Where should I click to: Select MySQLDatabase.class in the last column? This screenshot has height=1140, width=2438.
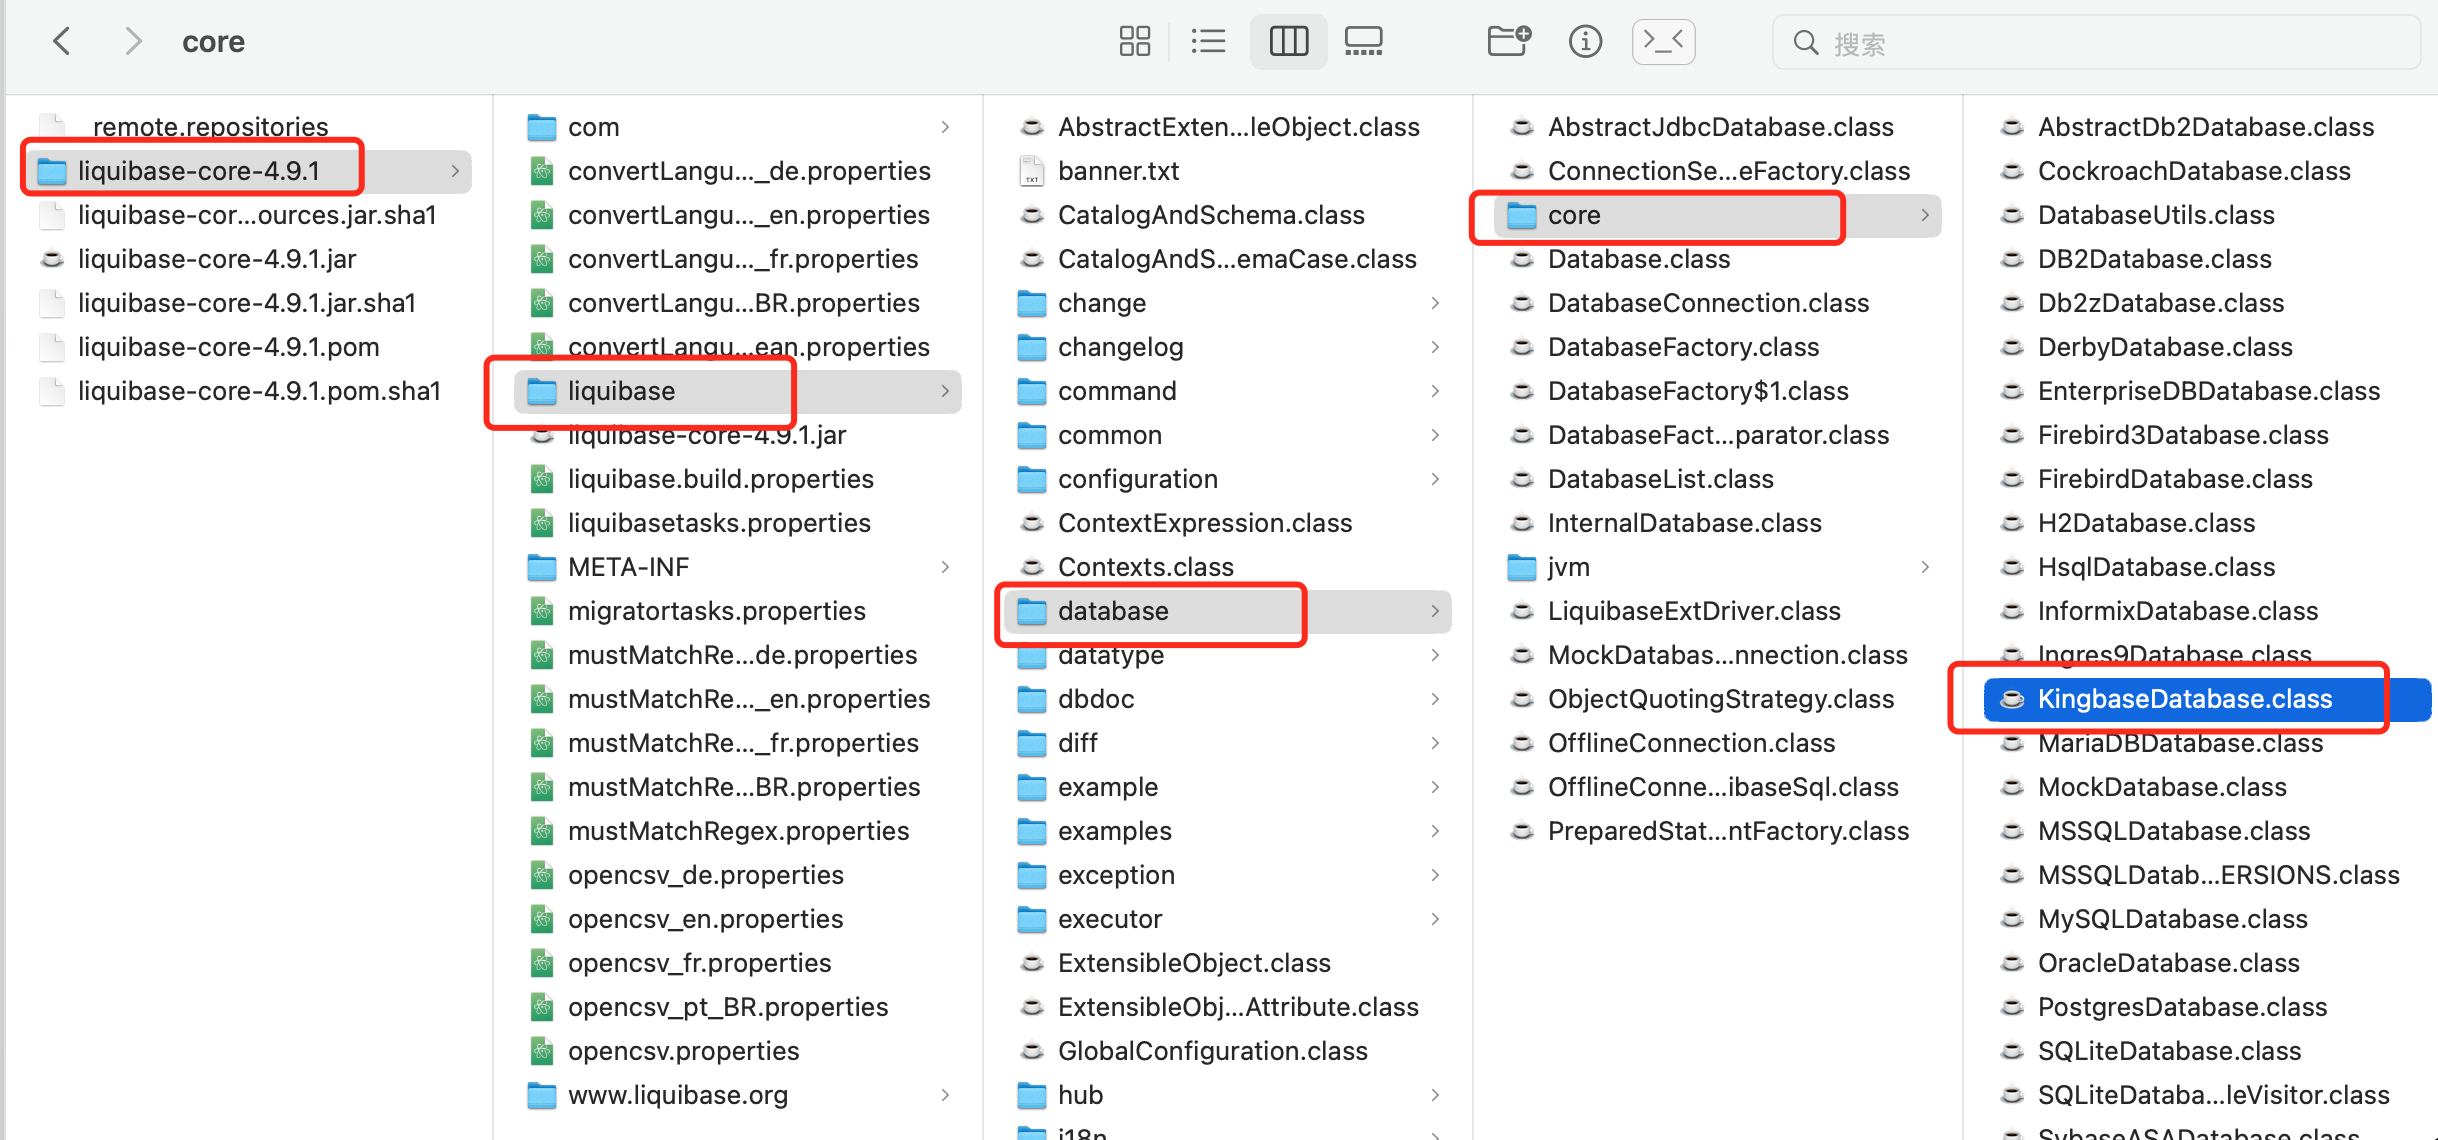click(2172, 918)
